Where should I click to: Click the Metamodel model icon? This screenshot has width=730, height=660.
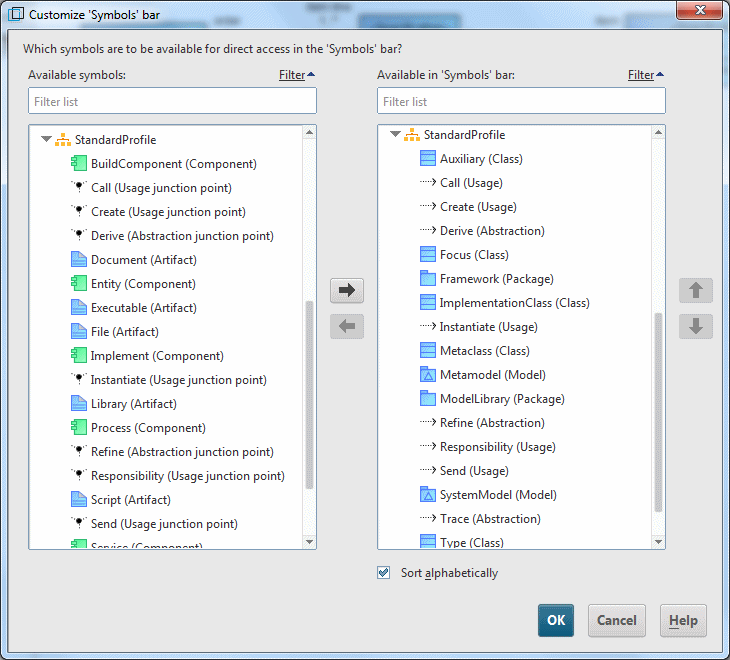[427, 375]
